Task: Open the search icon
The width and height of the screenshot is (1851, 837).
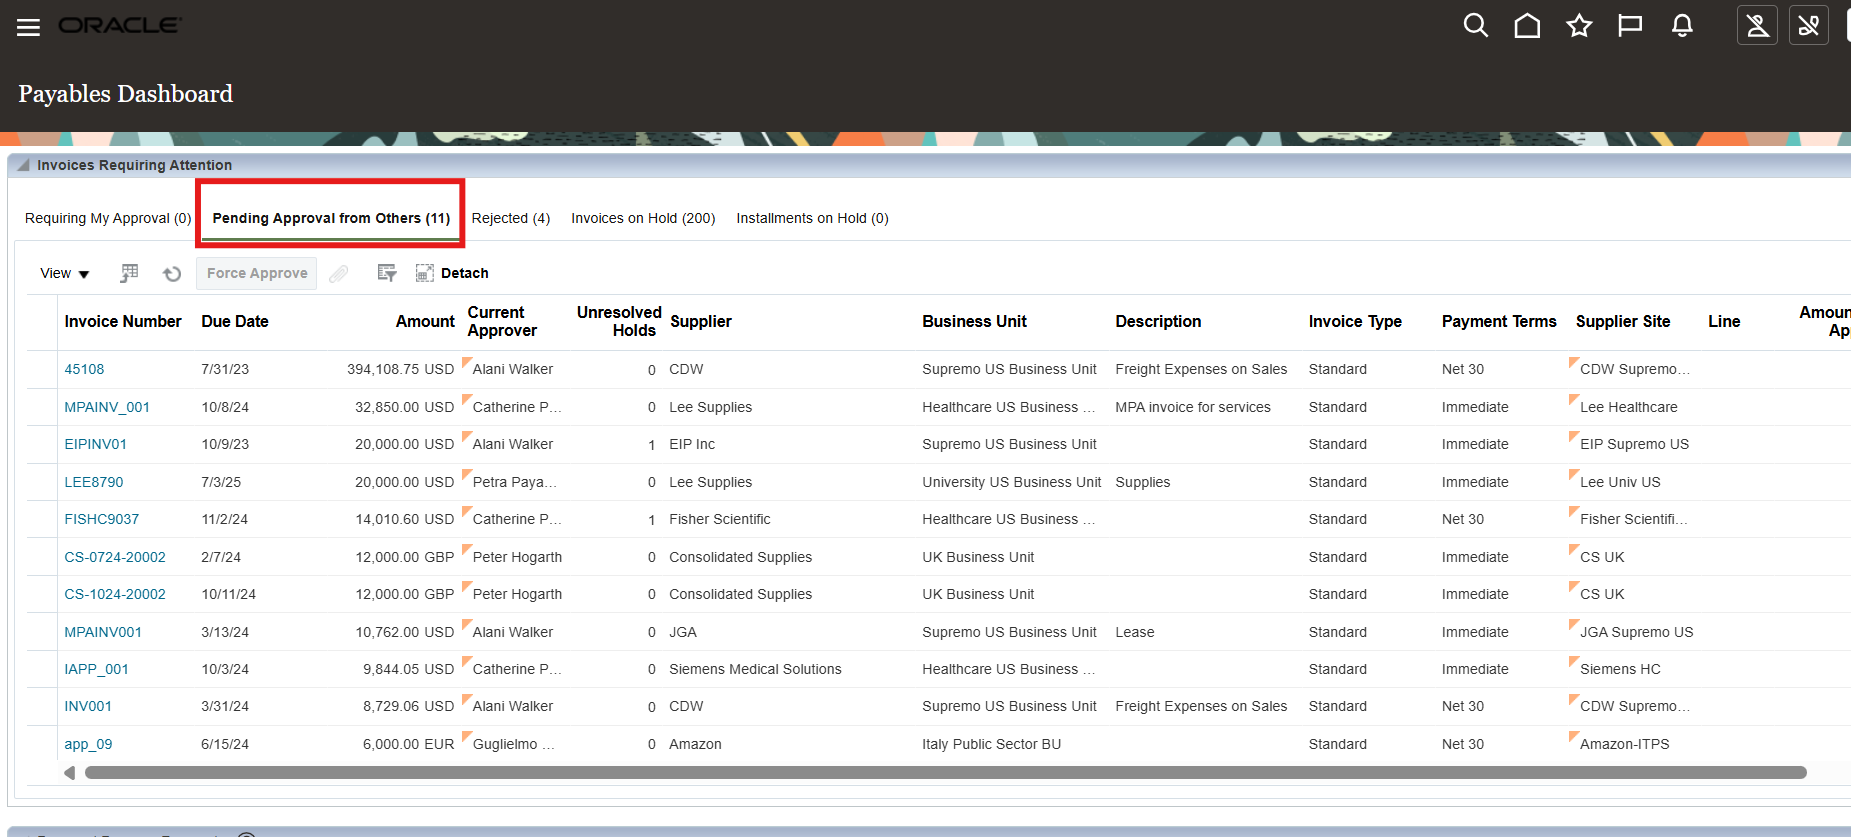Action: pos(1476,26)
